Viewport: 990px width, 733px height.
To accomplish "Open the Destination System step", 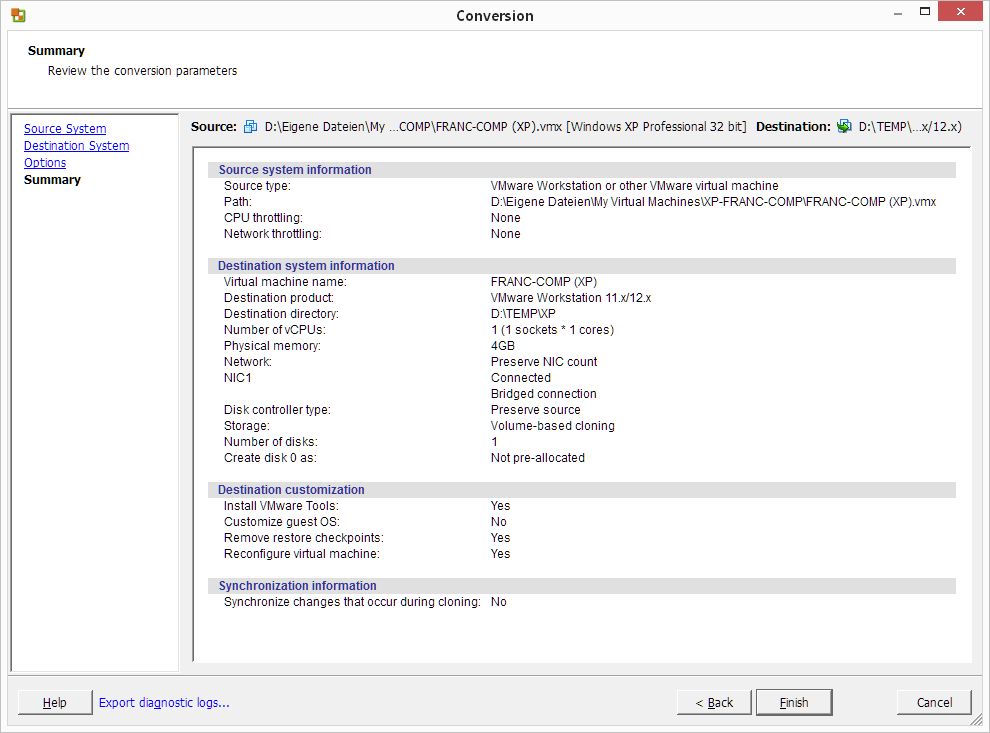I will (76, 146).
